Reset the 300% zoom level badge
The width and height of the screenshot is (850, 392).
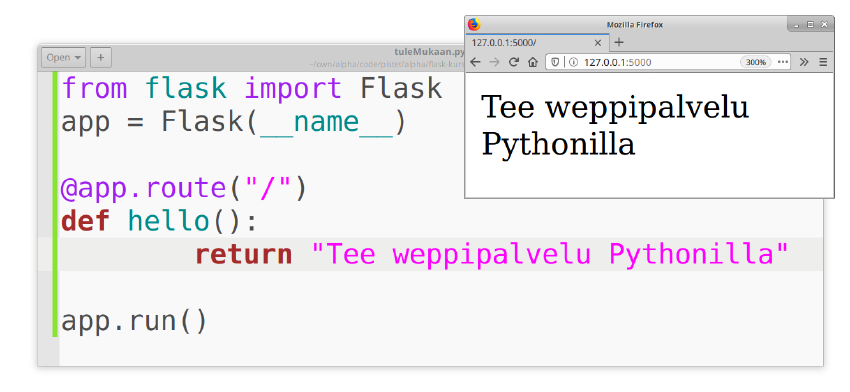click(756, 62)
